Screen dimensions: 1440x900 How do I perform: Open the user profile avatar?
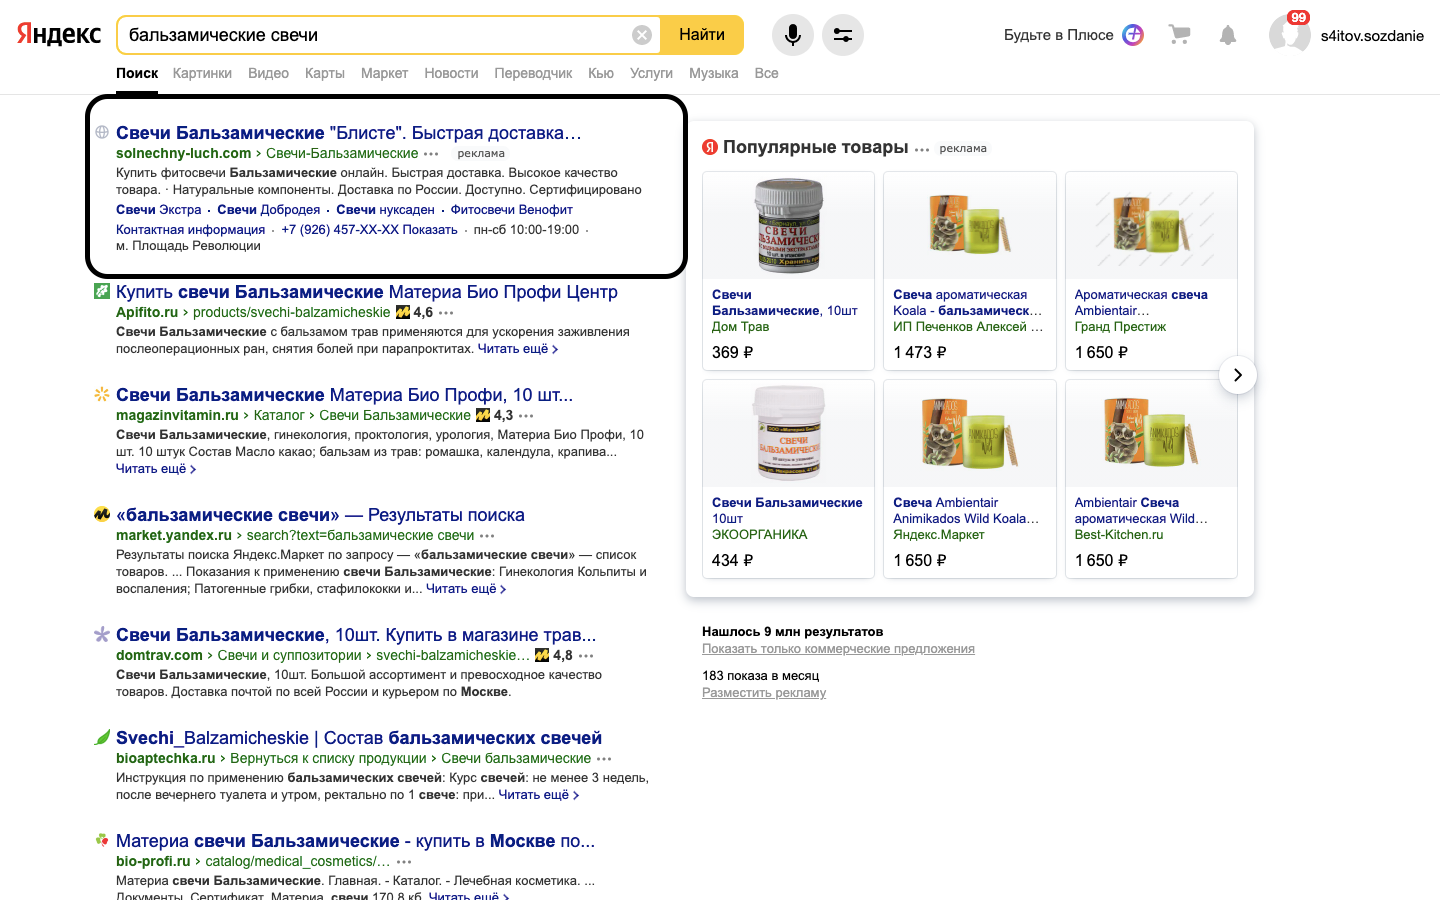click(1289, 35)
